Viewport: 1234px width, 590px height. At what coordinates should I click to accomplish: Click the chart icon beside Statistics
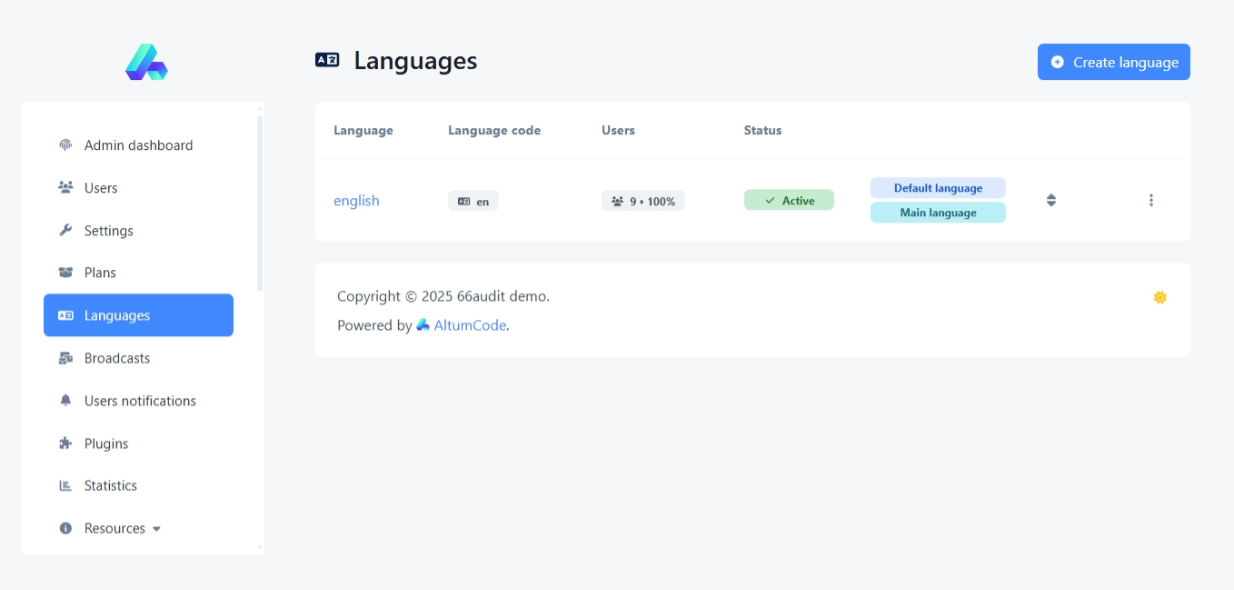pos(66,486)
